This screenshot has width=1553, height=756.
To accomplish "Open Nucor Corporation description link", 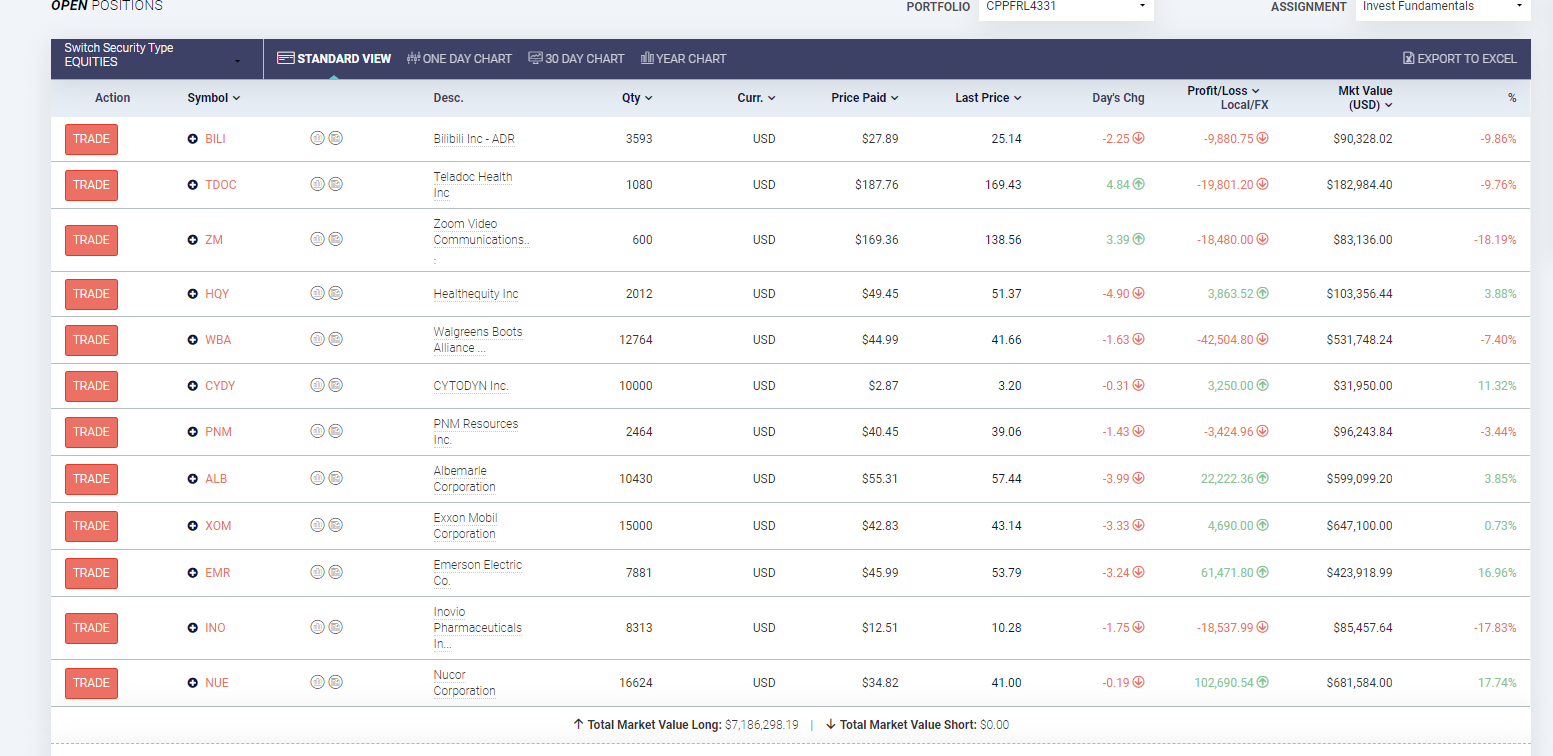I will [464, 683].
